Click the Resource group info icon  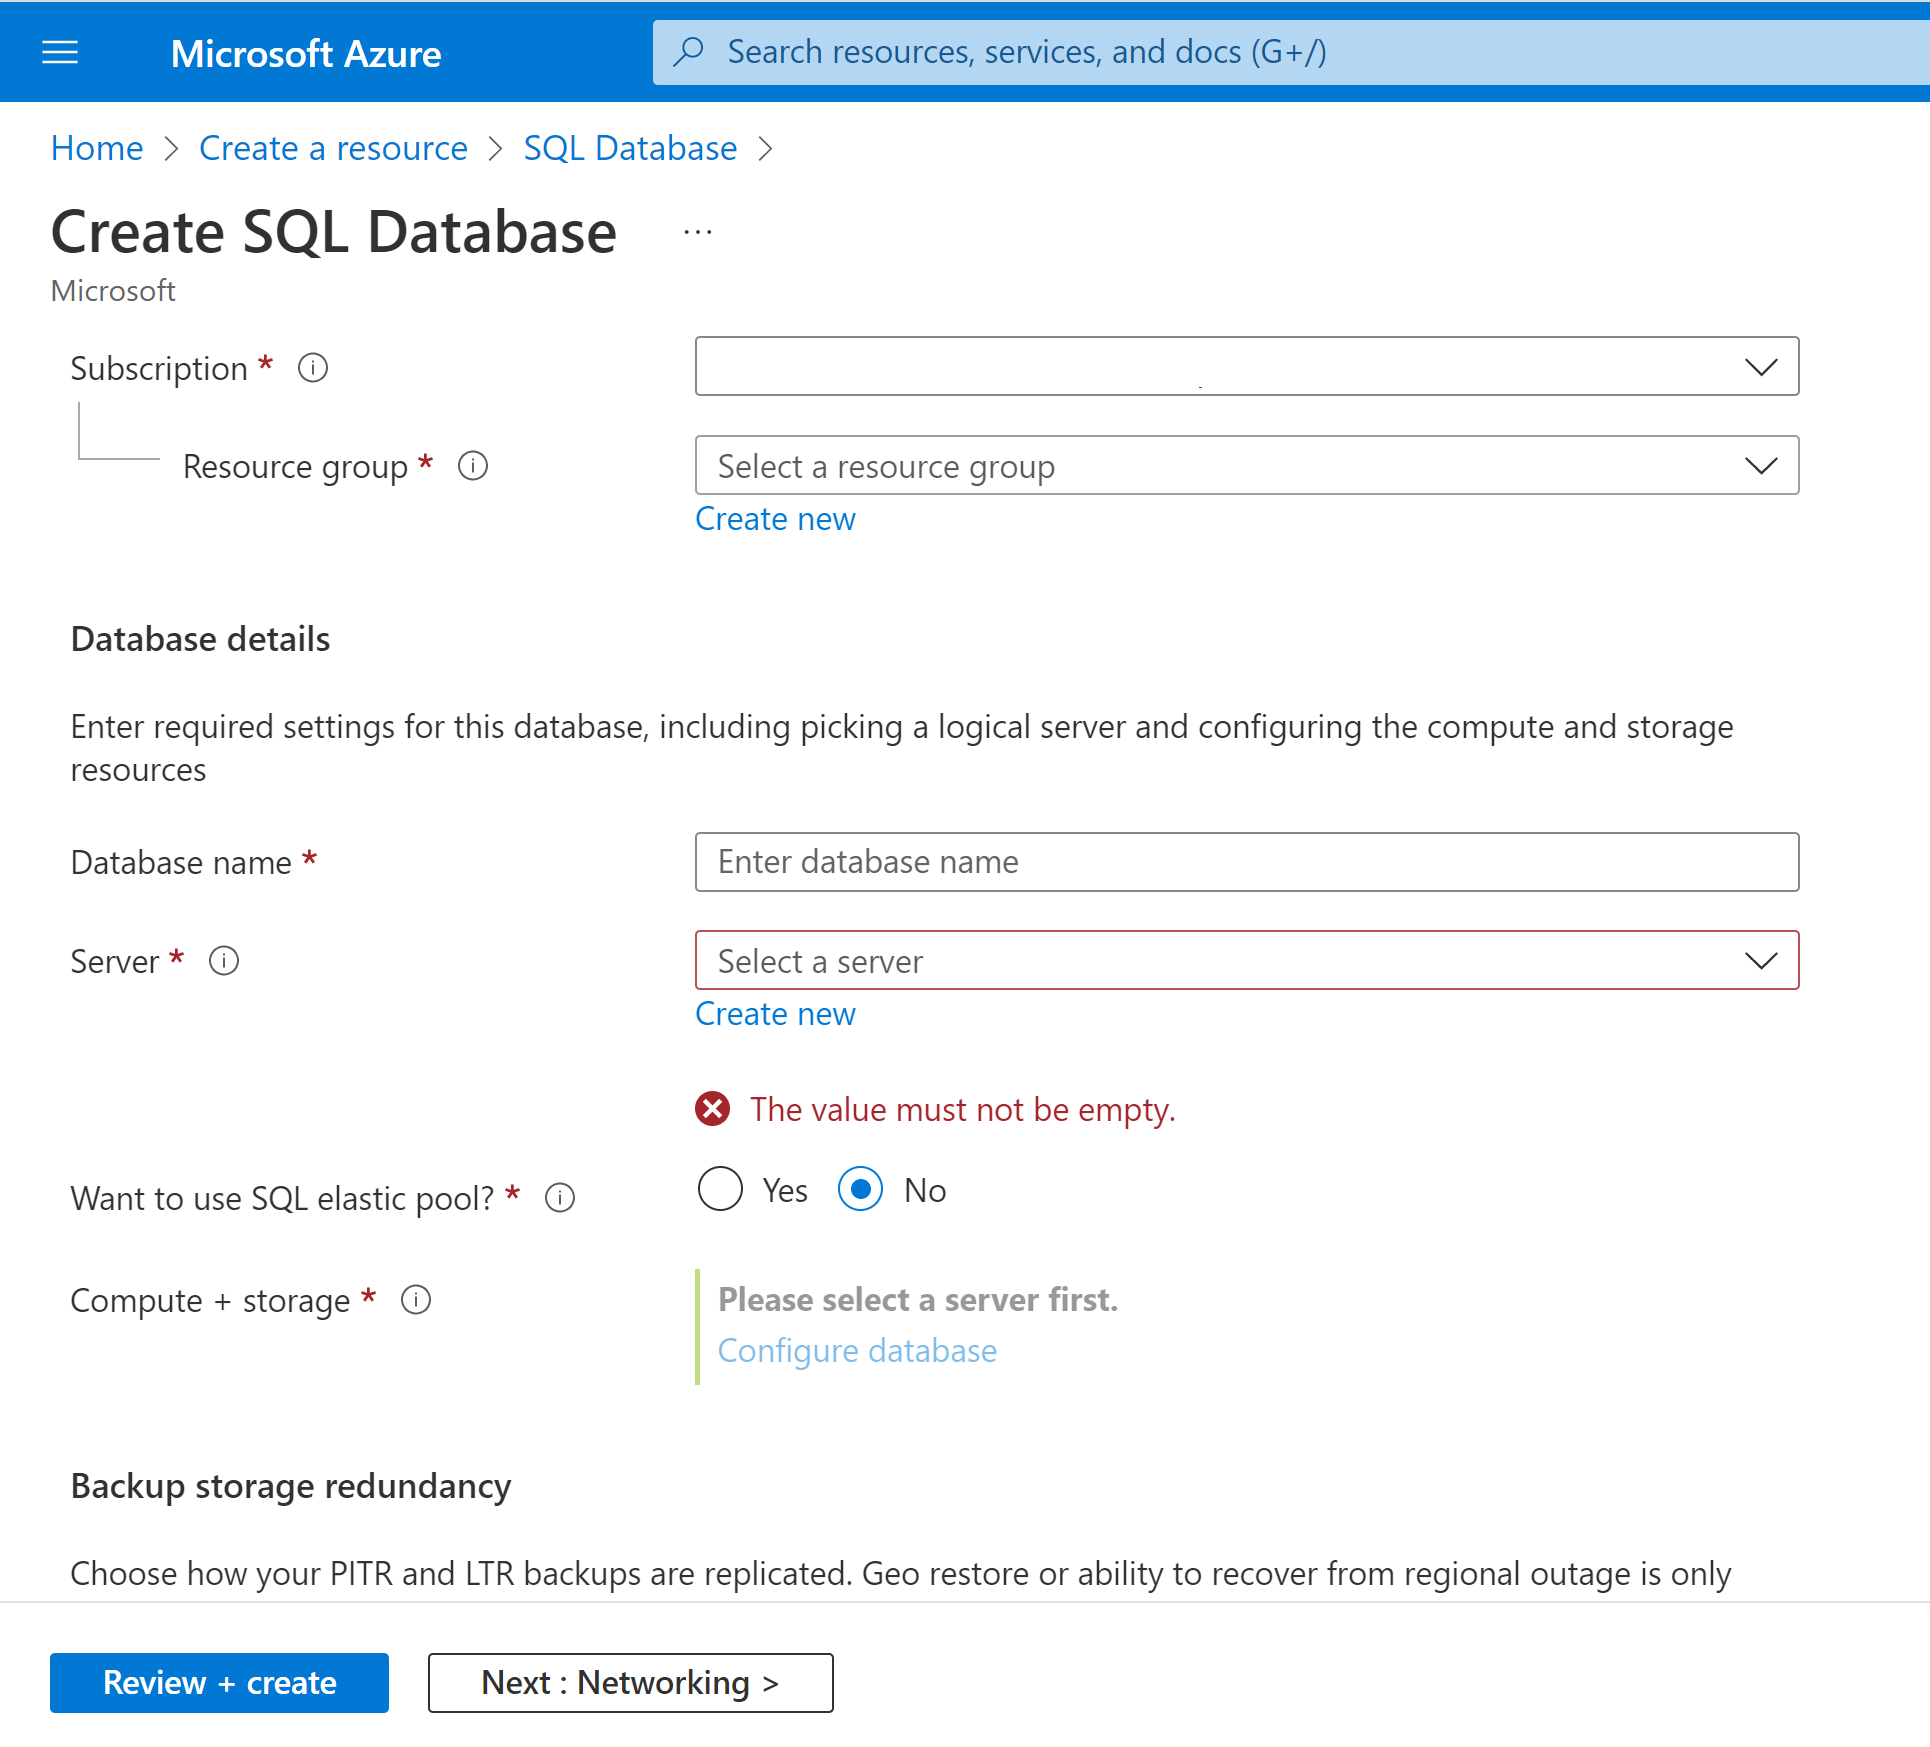click(473, 466)
